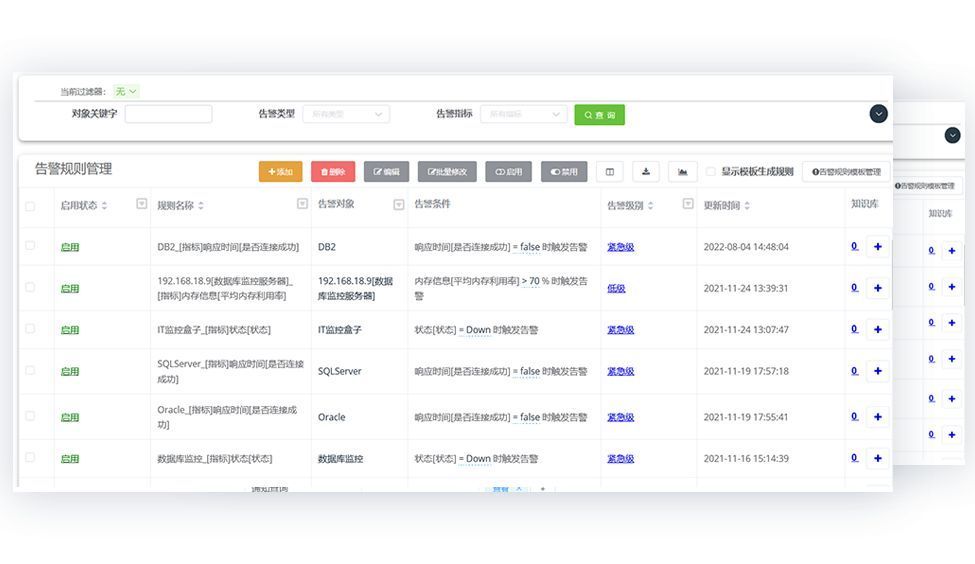Click 启用 status in 数据库监控 row
The image size is (975, 564).
coord(70,459)
